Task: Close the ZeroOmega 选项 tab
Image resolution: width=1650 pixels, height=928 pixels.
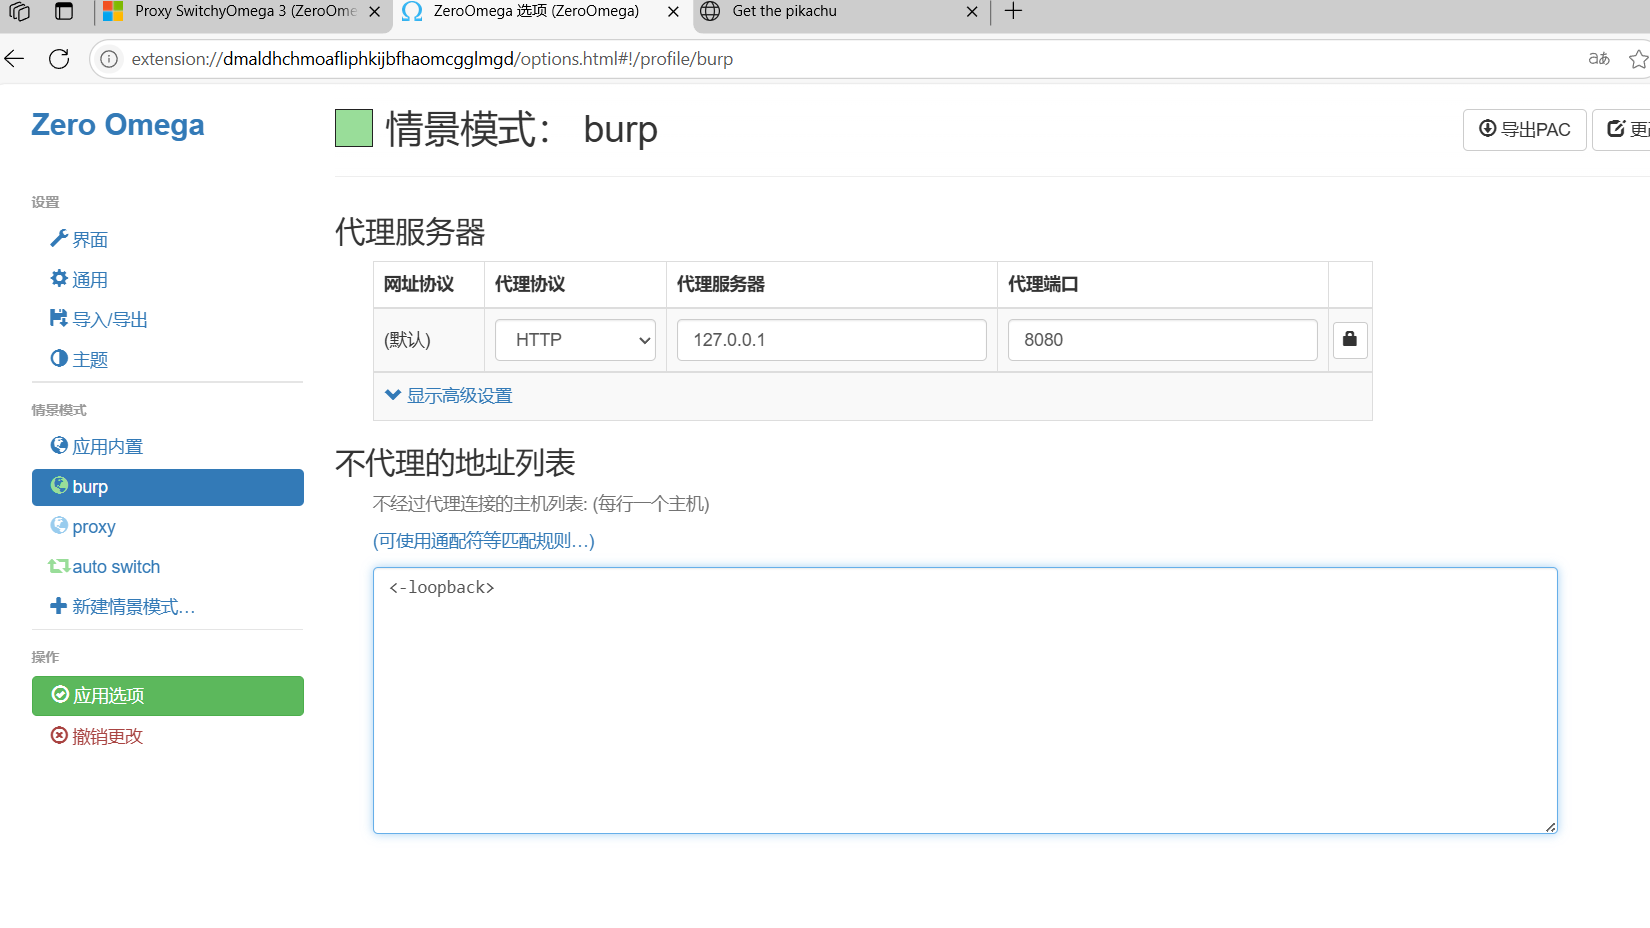Action: [x=673, y=12]
